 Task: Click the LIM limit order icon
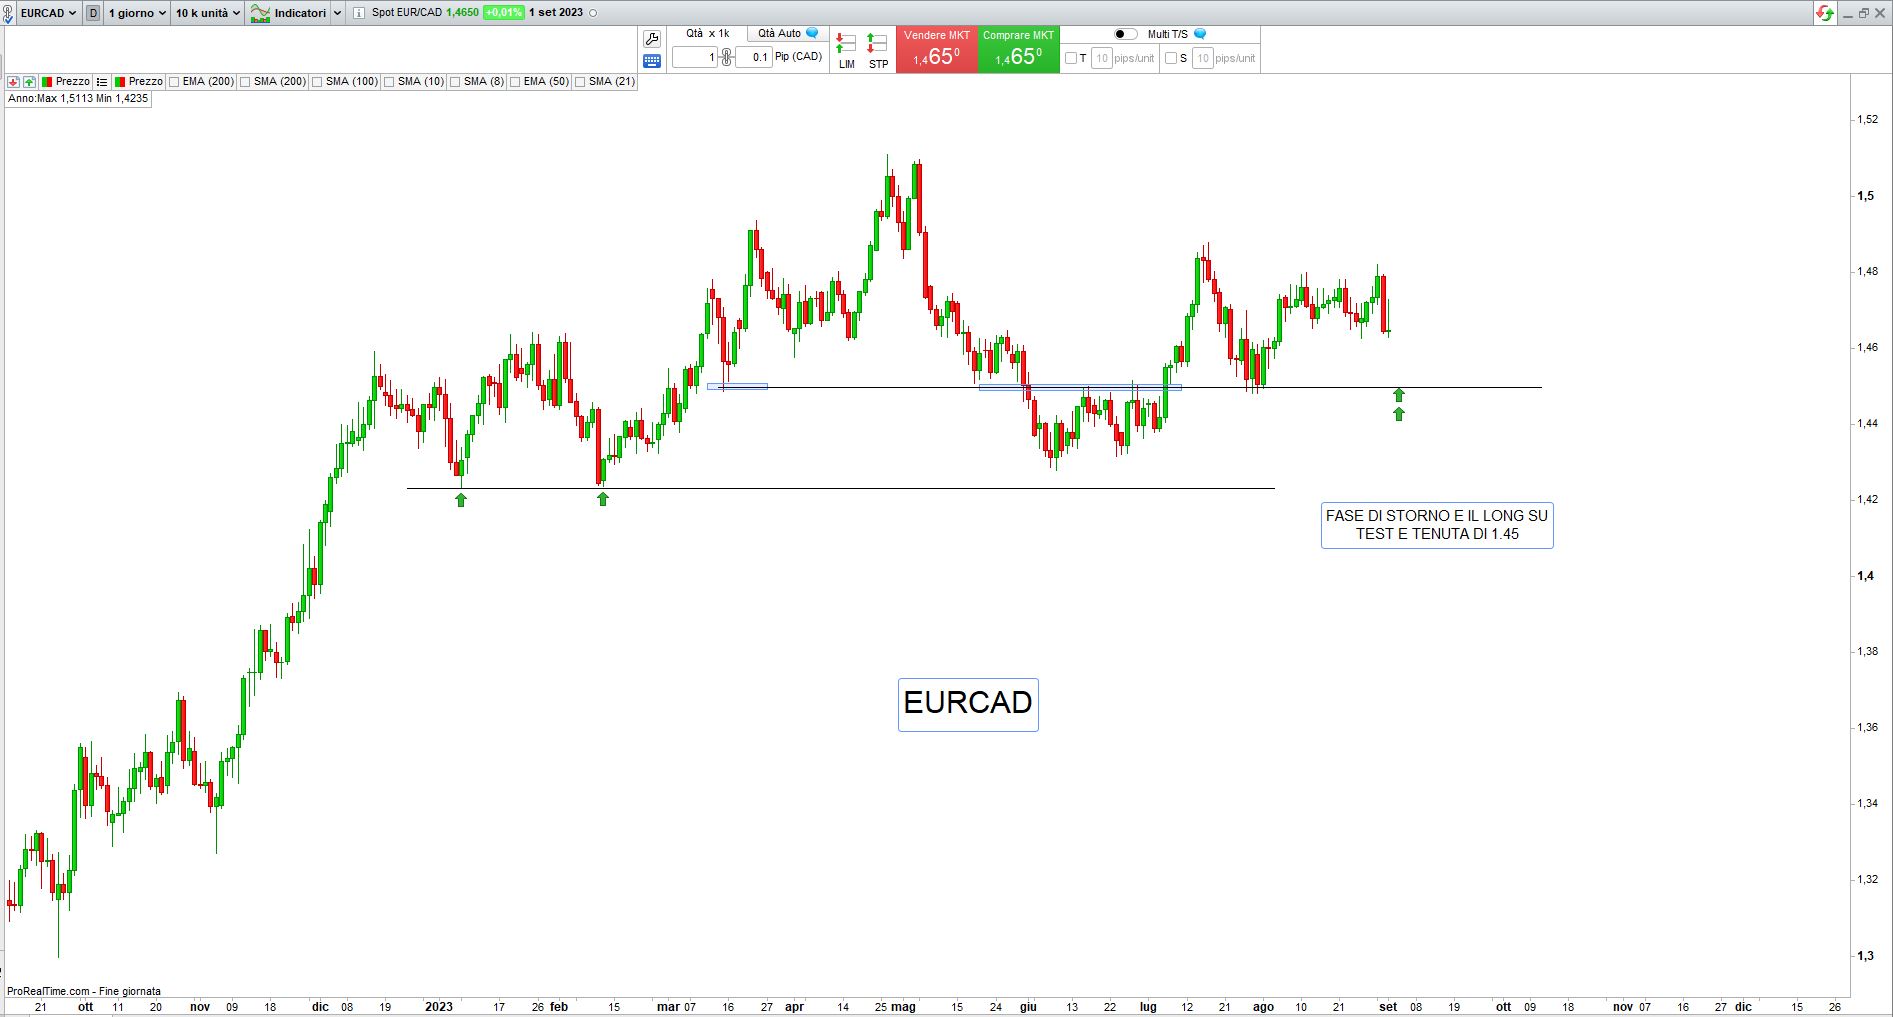[846, 49]
